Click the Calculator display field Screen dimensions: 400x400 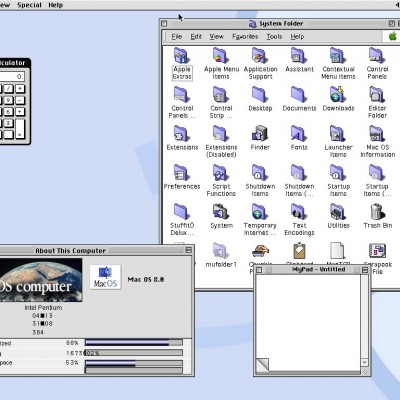coord(12,76)
